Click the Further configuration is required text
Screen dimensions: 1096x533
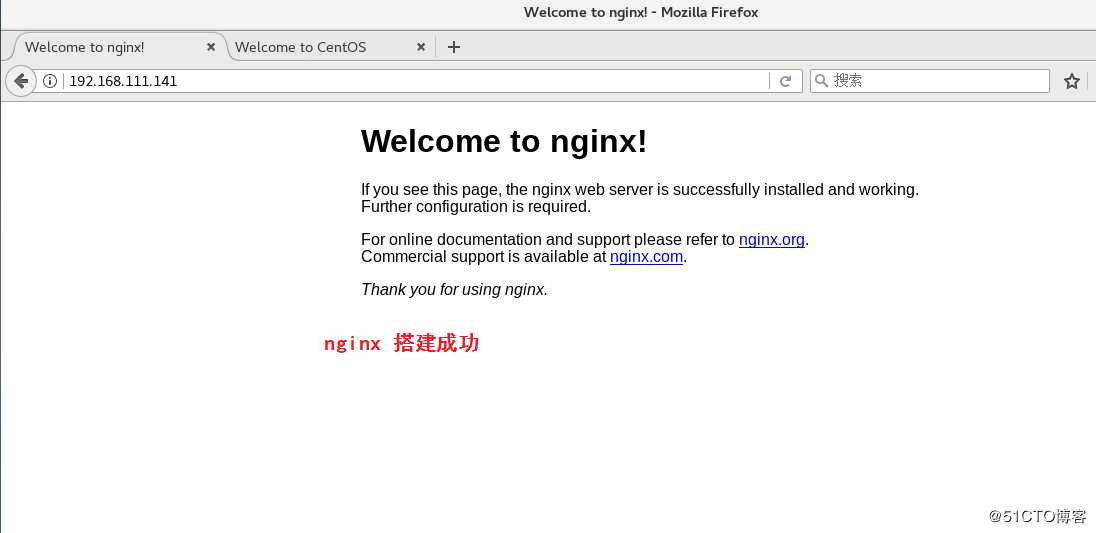click(476, 207)
